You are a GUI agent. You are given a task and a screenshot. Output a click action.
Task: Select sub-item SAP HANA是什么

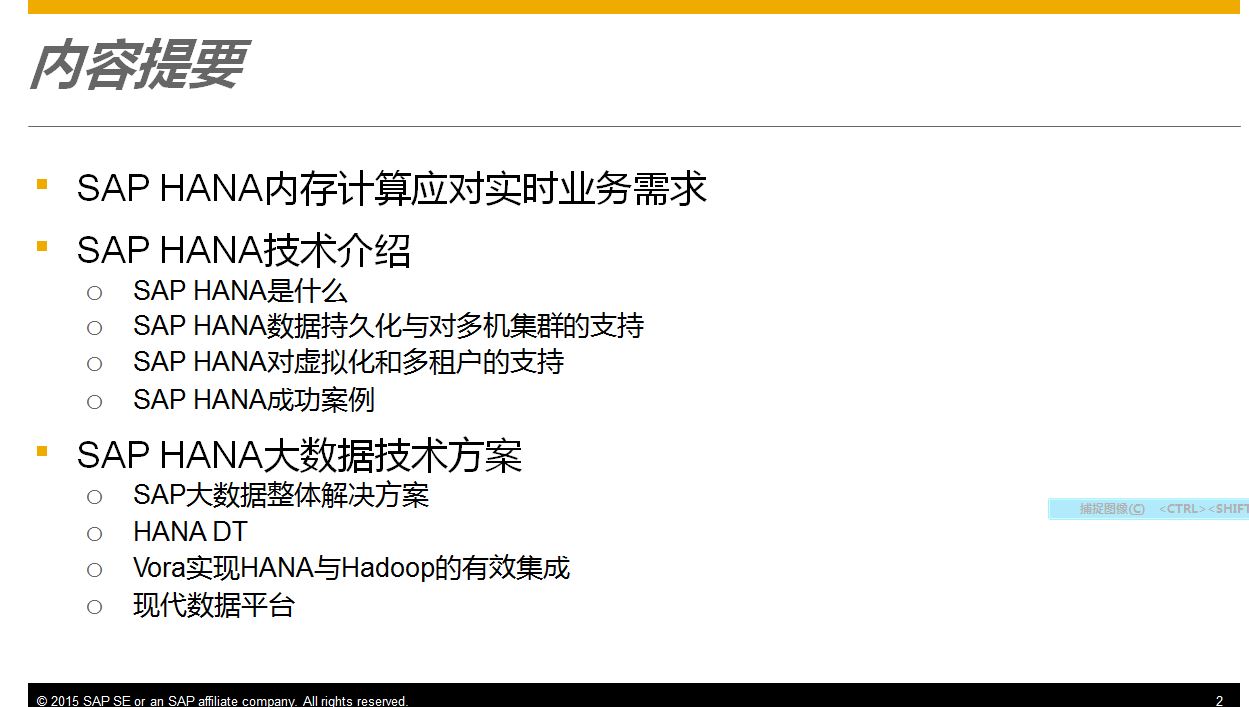click(240, 291)
